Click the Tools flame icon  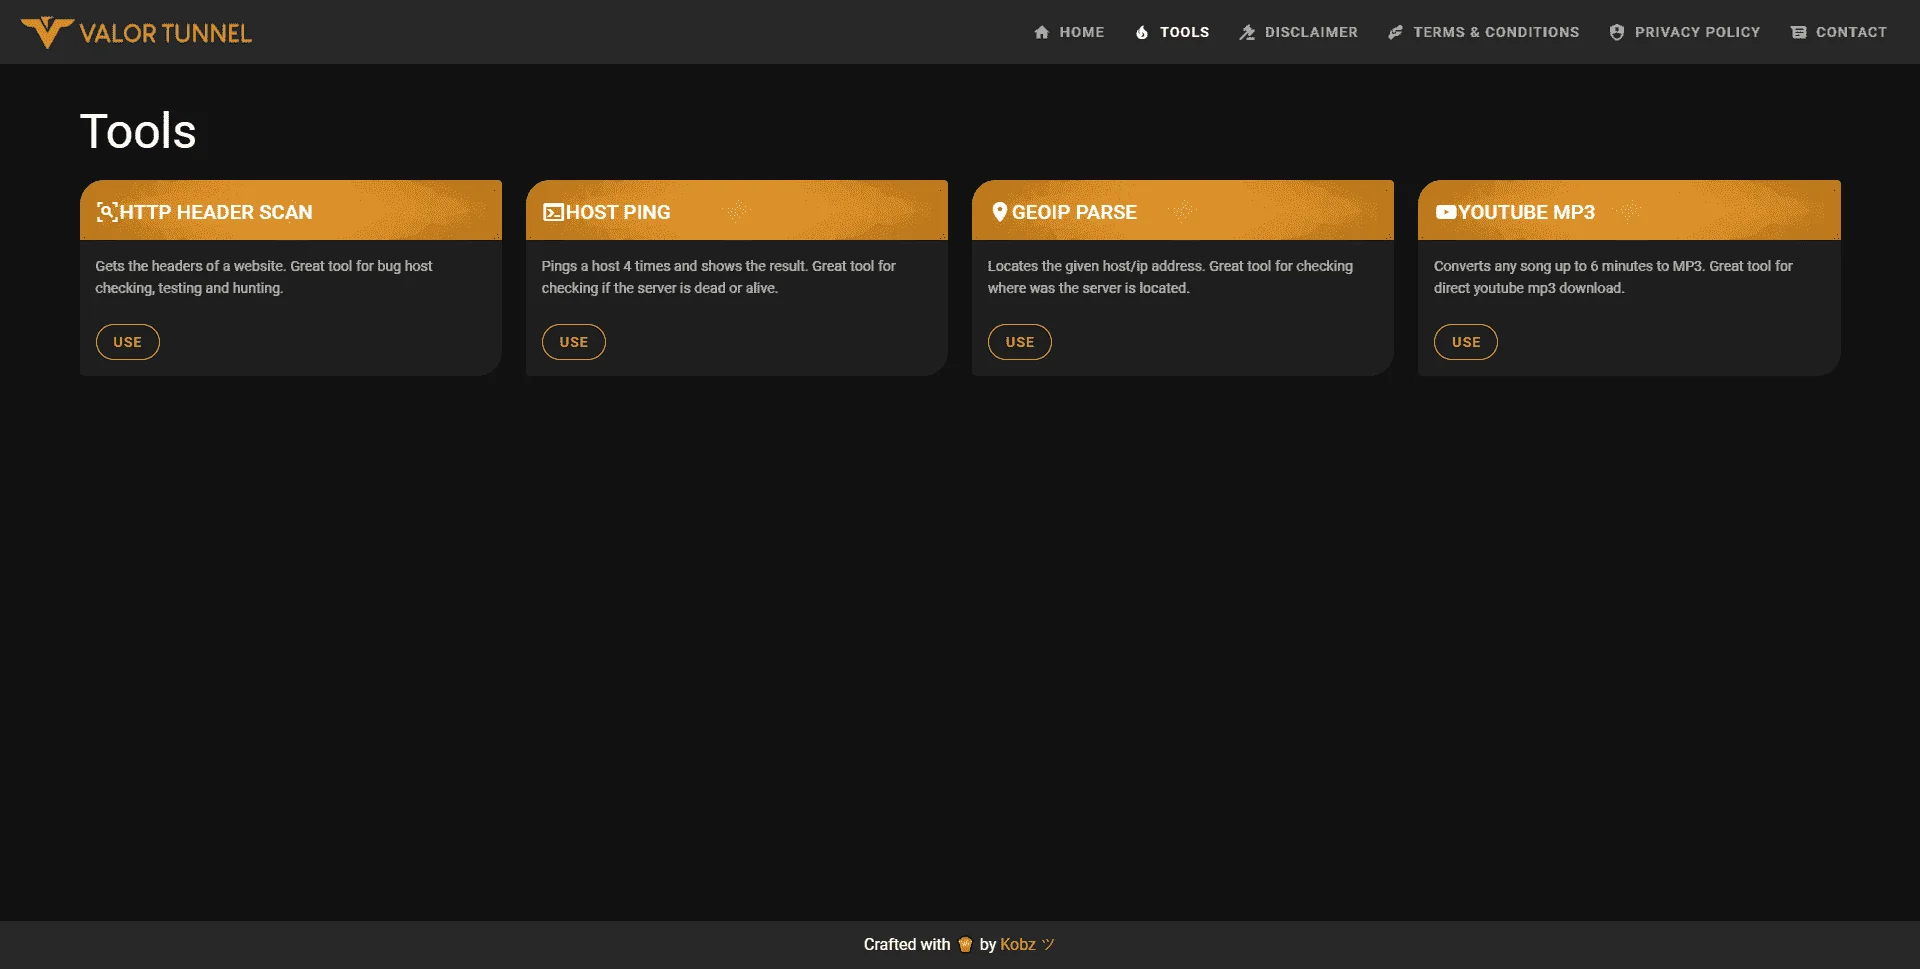pos(1142,32)
